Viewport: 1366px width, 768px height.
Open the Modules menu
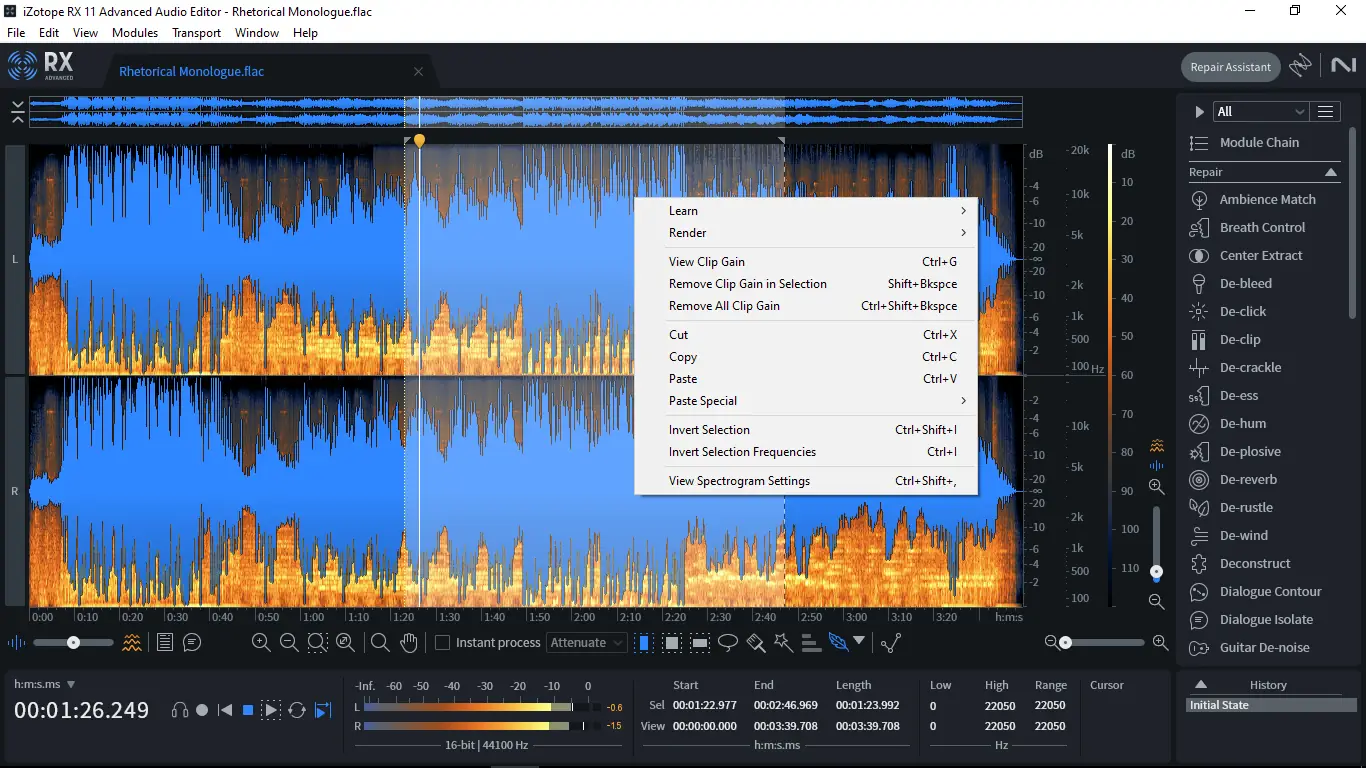tap(135, 33)
